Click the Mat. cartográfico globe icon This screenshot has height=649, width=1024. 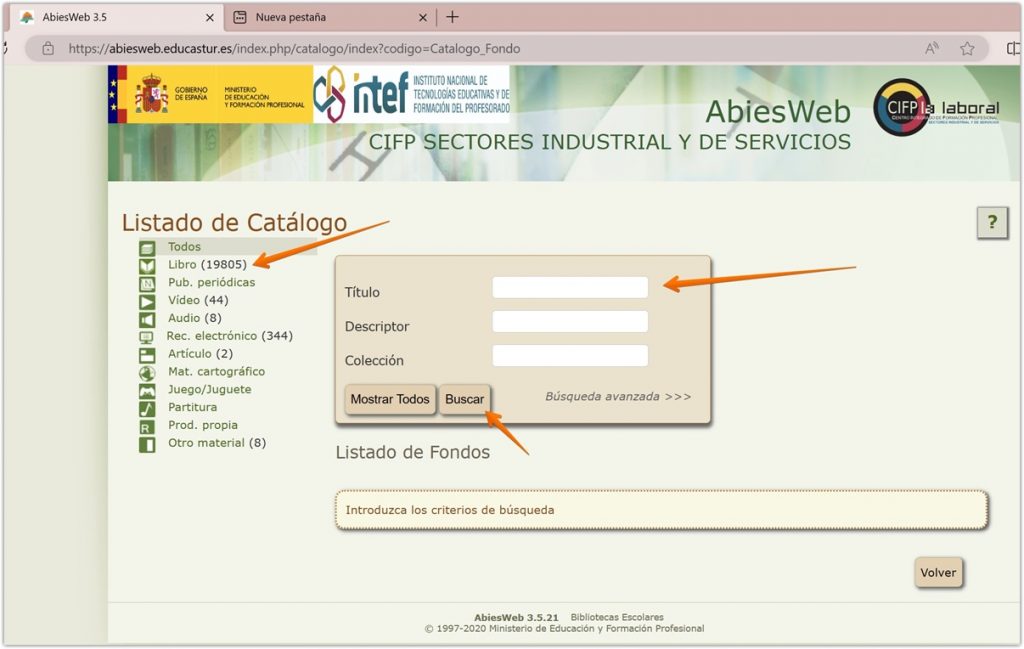[147, 373]
